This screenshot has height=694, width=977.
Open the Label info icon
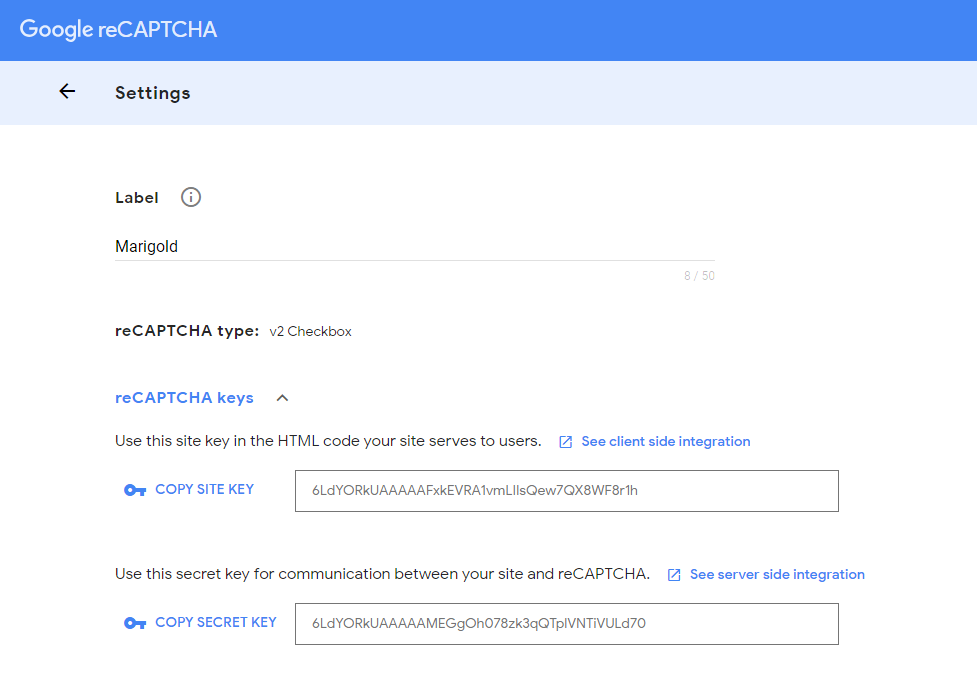(x=191, y=197)
